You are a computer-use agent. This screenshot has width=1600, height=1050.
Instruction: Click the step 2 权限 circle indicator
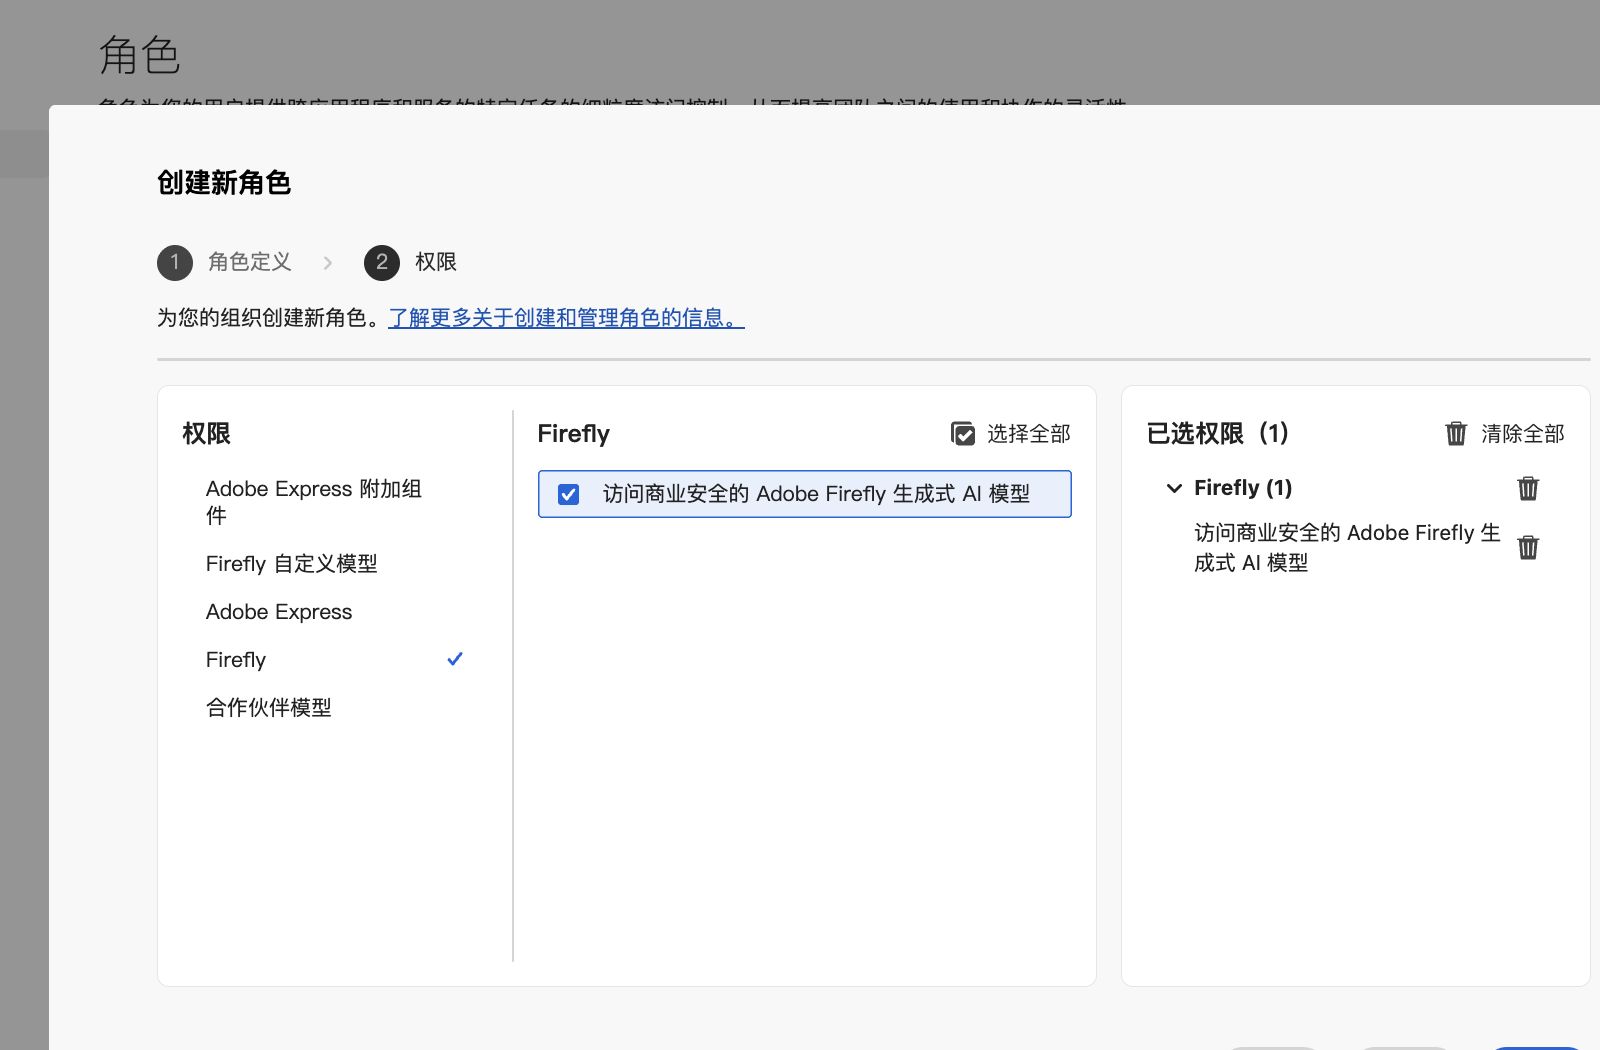[381, 262]
